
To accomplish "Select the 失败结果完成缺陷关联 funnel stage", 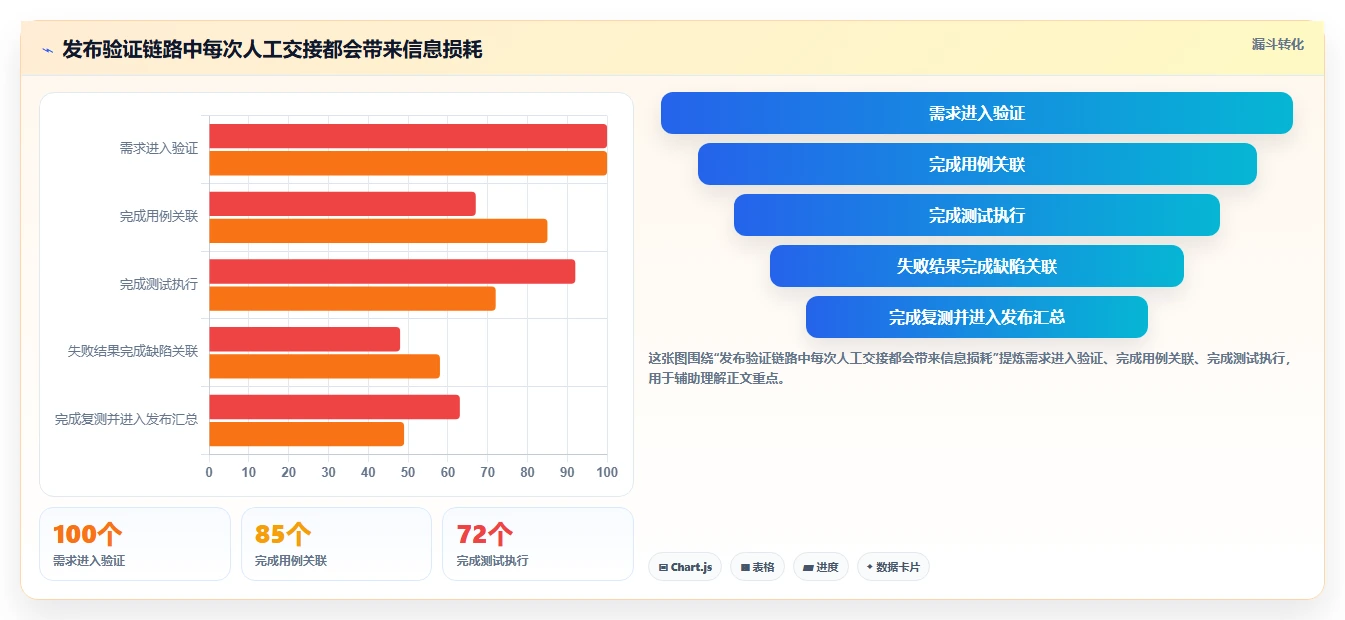I will (x=976, y=266).
